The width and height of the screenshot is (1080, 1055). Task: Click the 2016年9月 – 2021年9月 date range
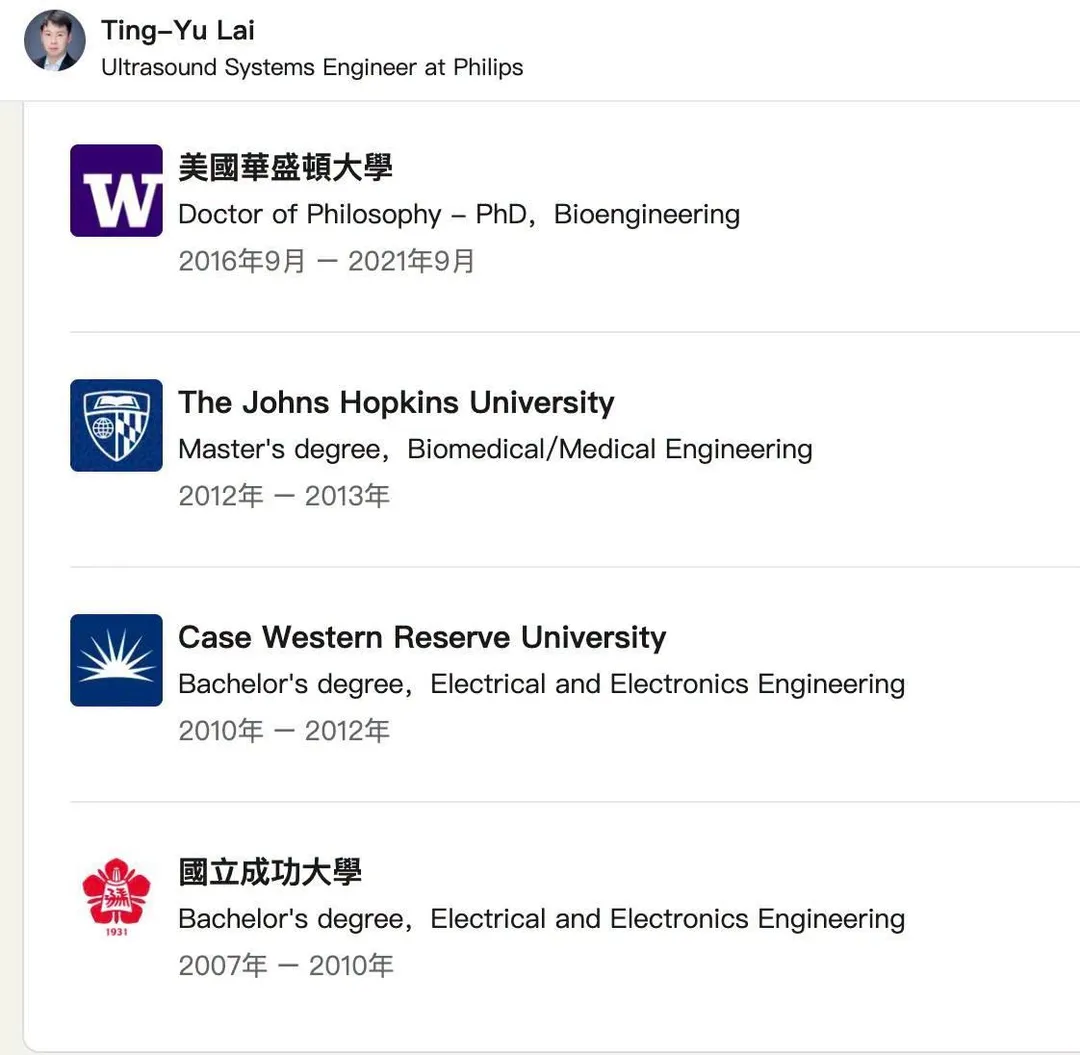pyautogui.click(x=326, y=261)
